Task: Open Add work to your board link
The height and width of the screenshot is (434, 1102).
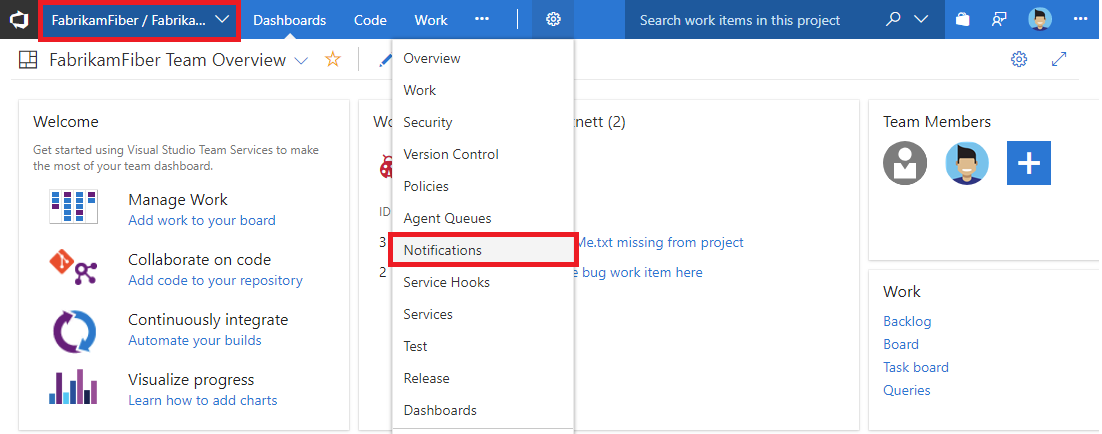Action: click(x=202, y=221)
